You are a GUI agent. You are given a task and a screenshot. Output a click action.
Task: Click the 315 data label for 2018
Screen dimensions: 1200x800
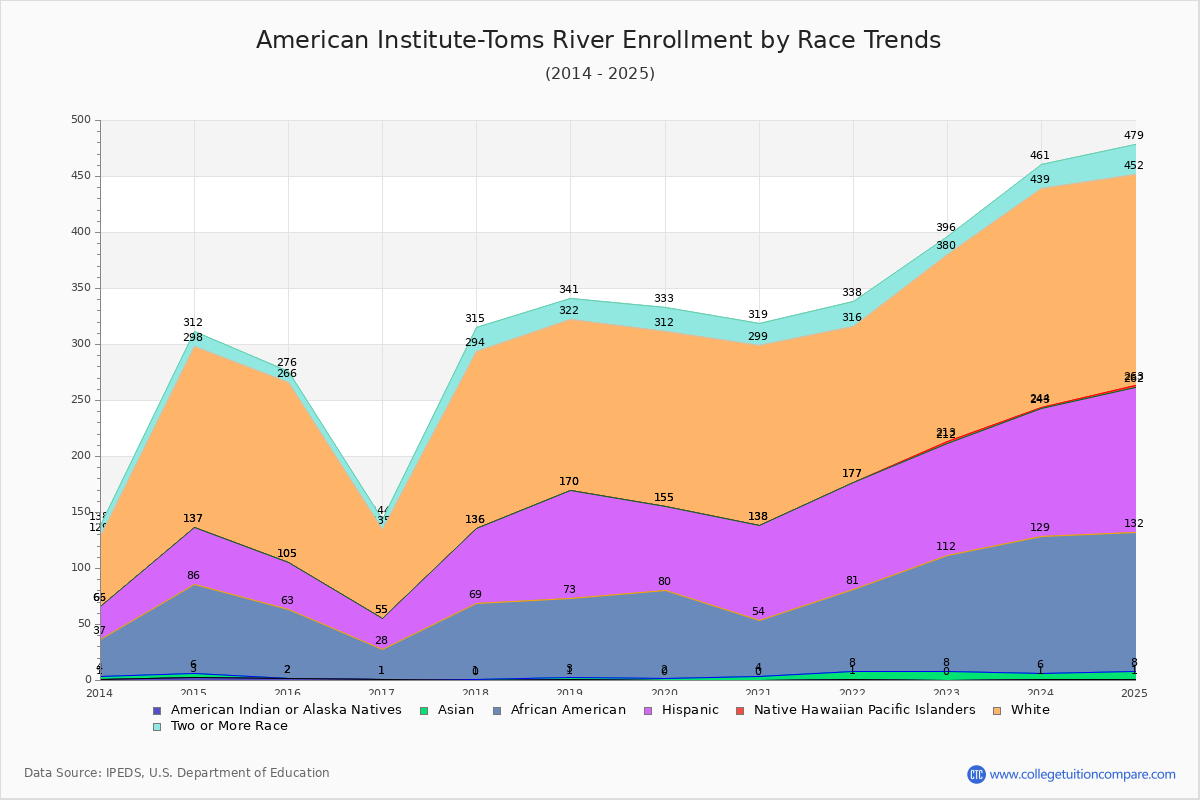475,319
